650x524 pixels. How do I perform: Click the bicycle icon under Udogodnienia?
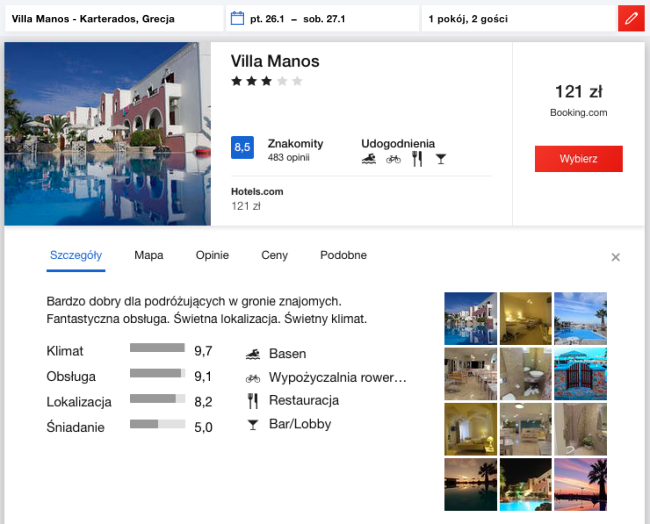pos(393,159)
